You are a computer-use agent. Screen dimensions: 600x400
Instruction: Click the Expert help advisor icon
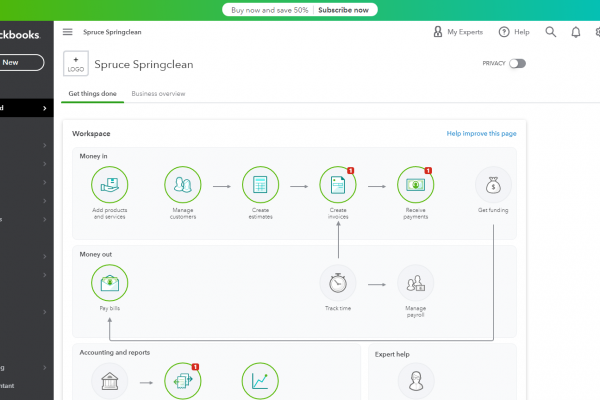[x=416, y=381]
